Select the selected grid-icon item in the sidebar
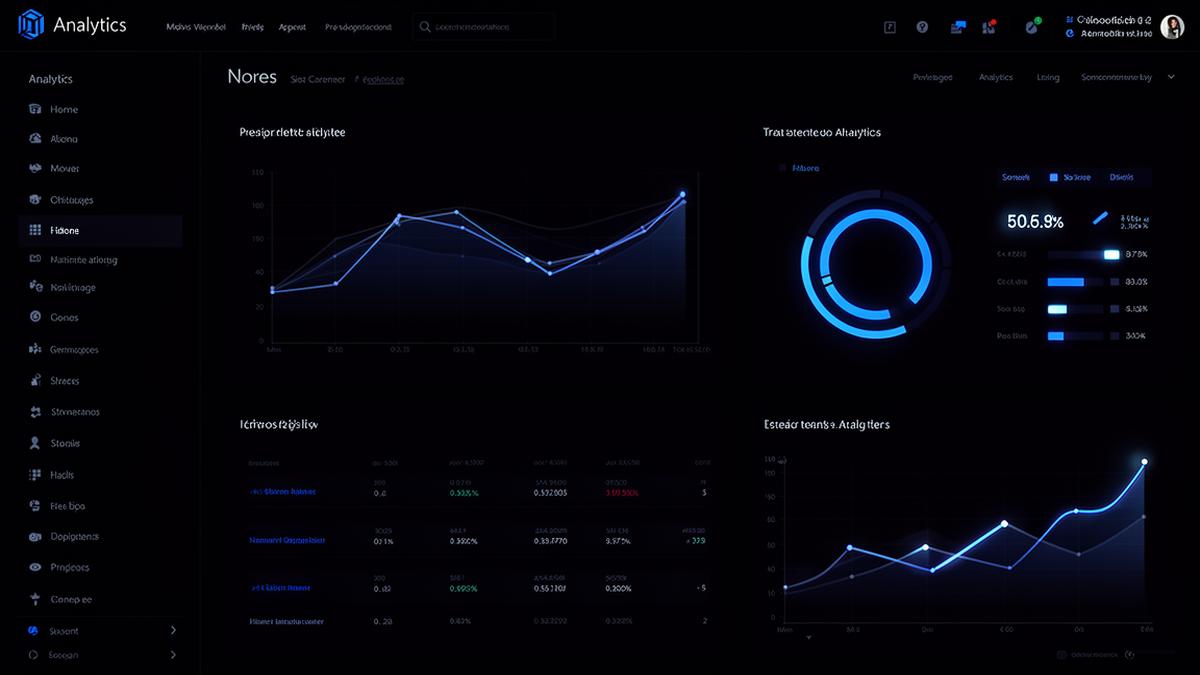1200x675 pixels. pos(100,230)
